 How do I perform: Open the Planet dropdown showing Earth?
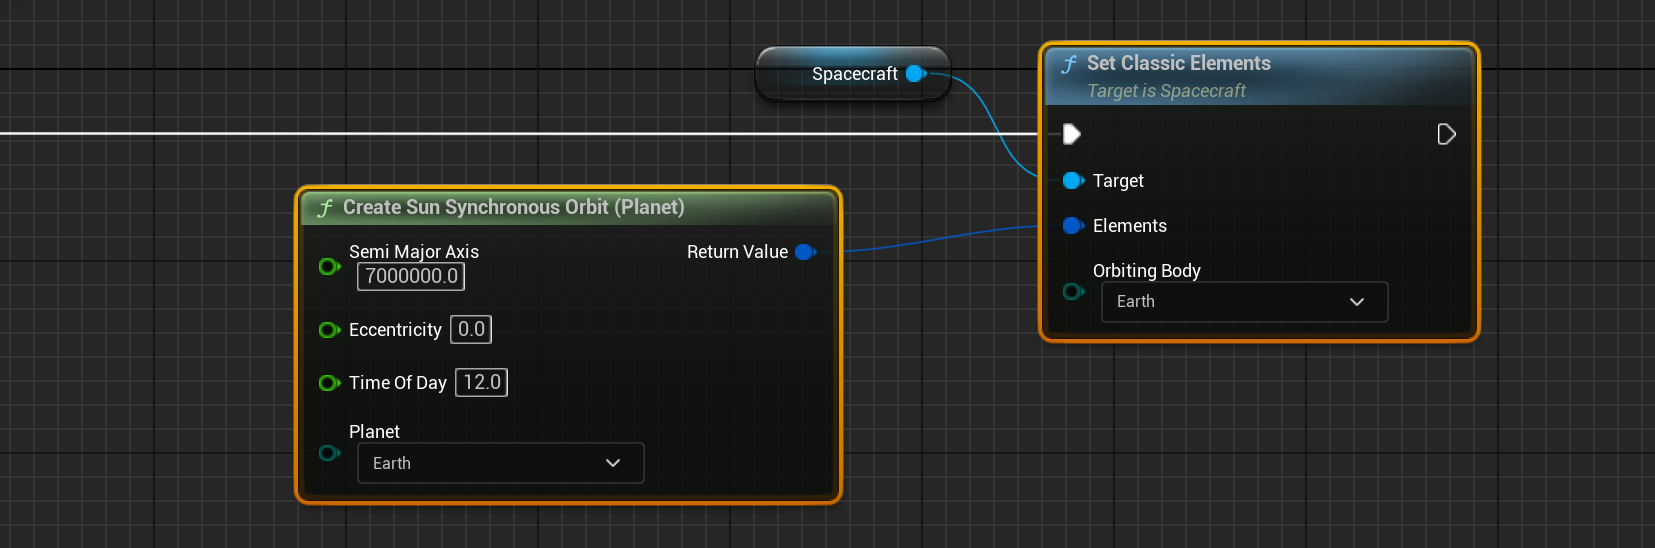500,463
